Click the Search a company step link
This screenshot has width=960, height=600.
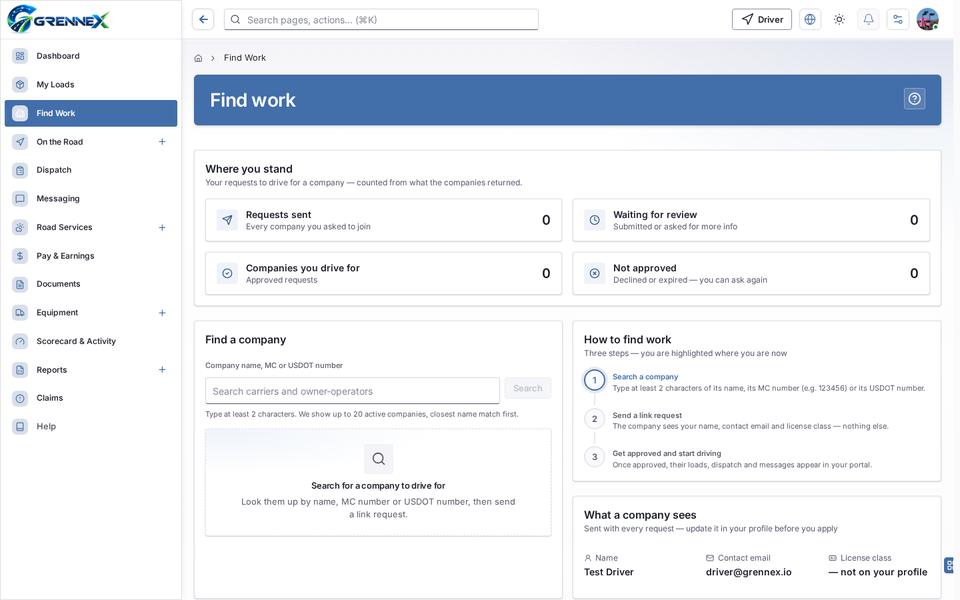[x=645, y=377]
